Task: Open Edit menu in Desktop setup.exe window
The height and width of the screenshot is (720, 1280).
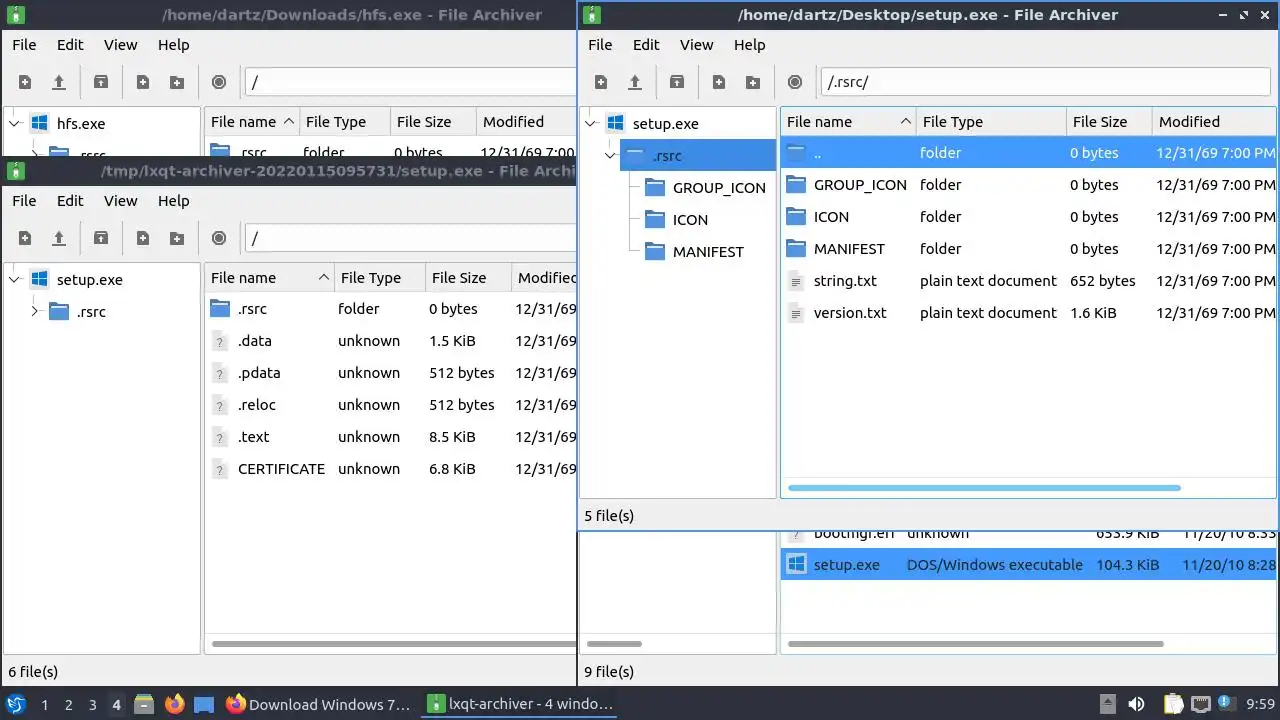Action: coord(646,45)
